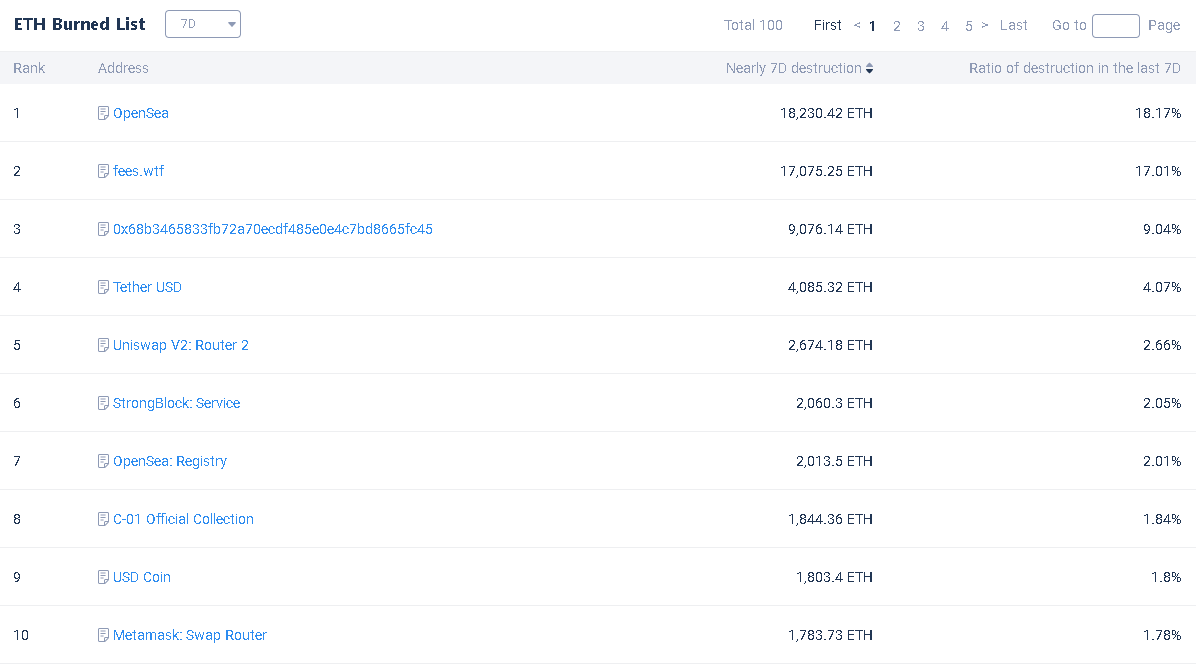Click the 17.01% ratio value
The height and width of the screenshot is (666, 1196).
(x=1158, y=171)
